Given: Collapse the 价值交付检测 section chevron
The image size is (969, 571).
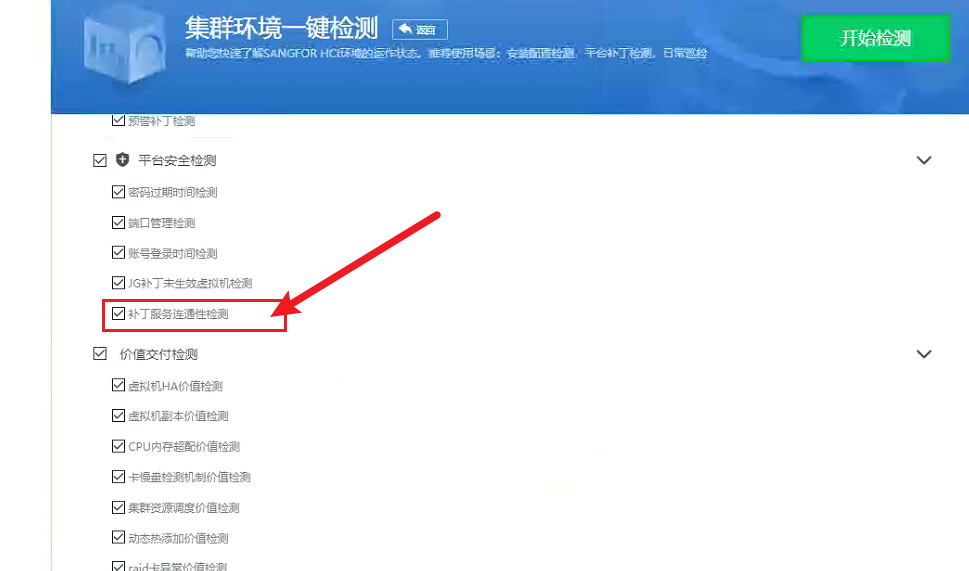Looking at the screenshot, I should tap(924, 354).
